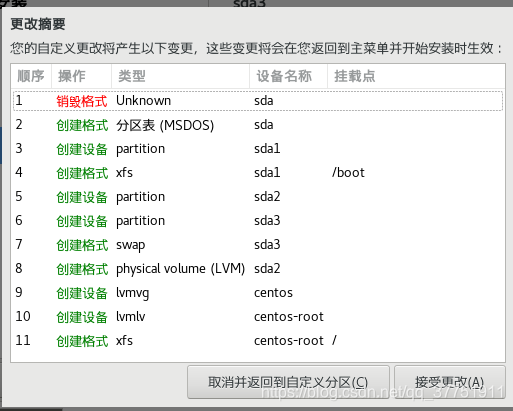Click the 接受更改(A) button
513x411 pixels.
[x=450, y=382]
